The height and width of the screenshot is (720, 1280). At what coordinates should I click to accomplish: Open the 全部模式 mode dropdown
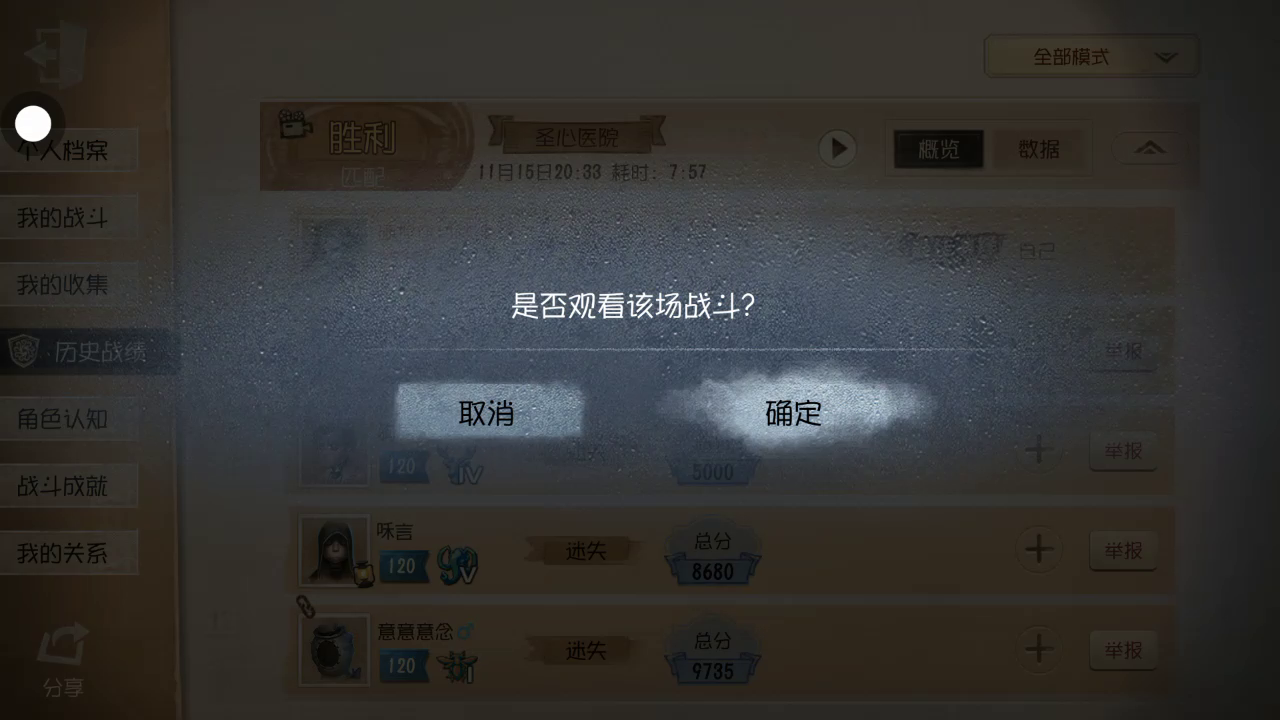(1091, 57)
